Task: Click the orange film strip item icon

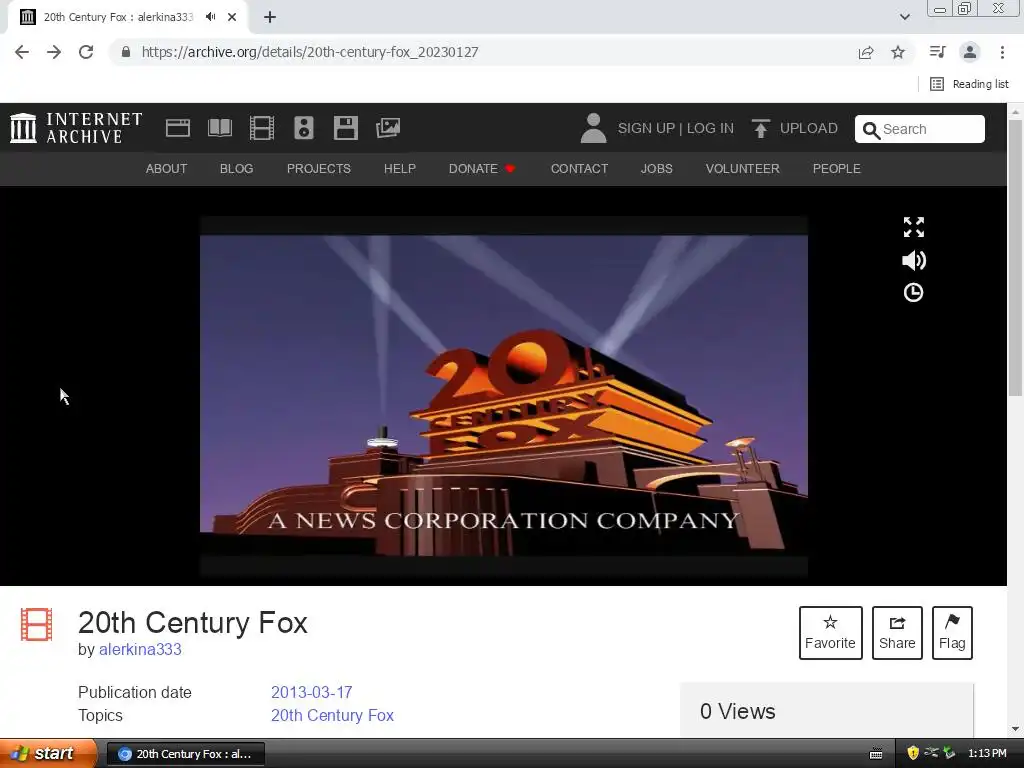Action: pyautogui.click(x=37, y=624)
